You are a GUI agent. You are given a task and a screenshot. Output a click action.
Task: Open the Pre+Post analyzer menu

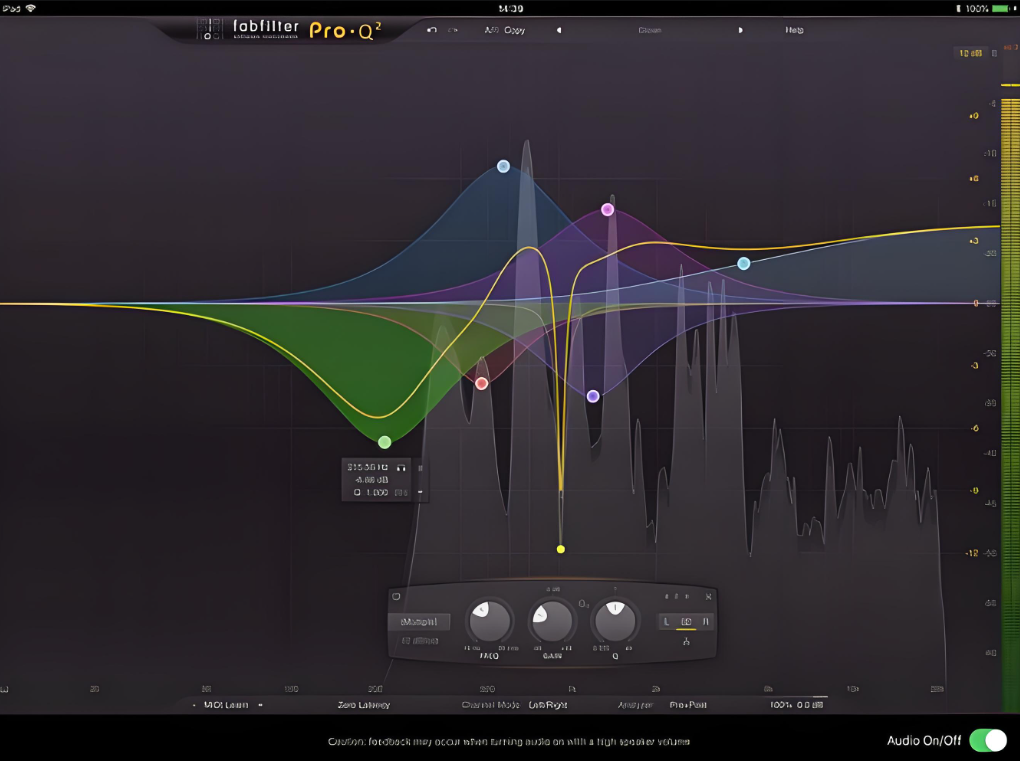coord(688,705)
